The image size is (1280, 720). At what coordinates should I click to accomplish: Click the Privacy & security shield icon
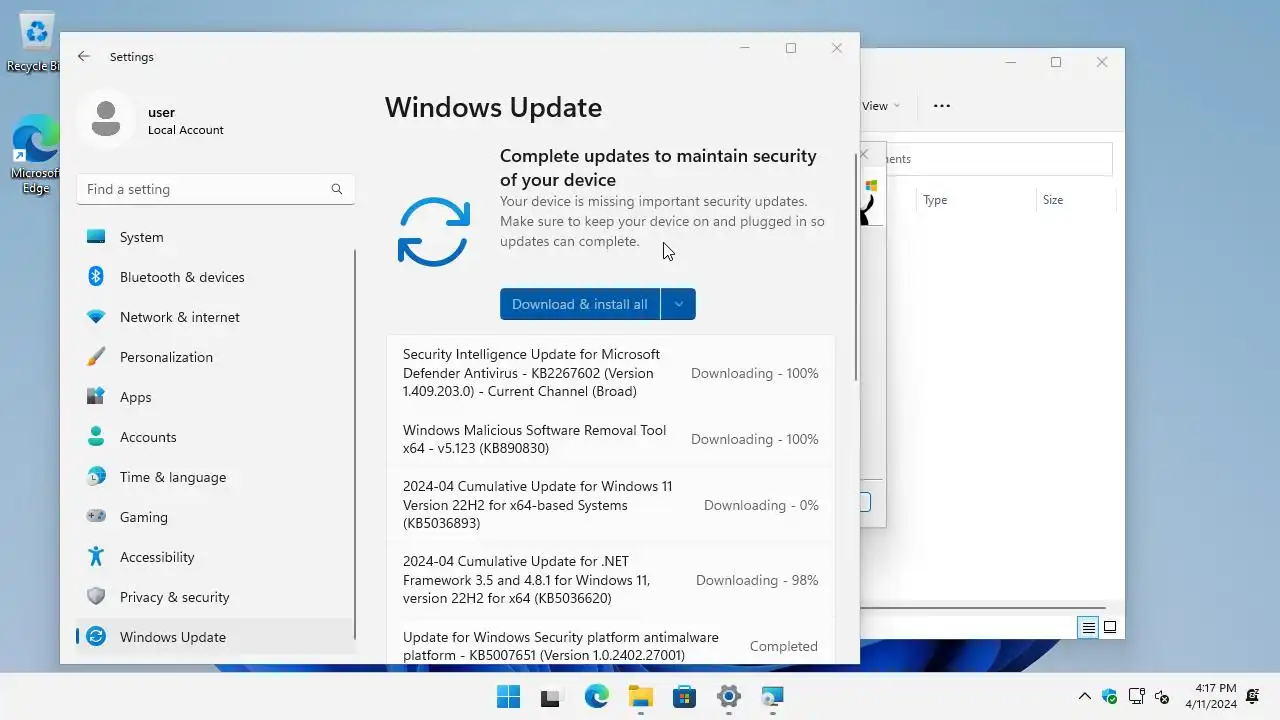96,597
